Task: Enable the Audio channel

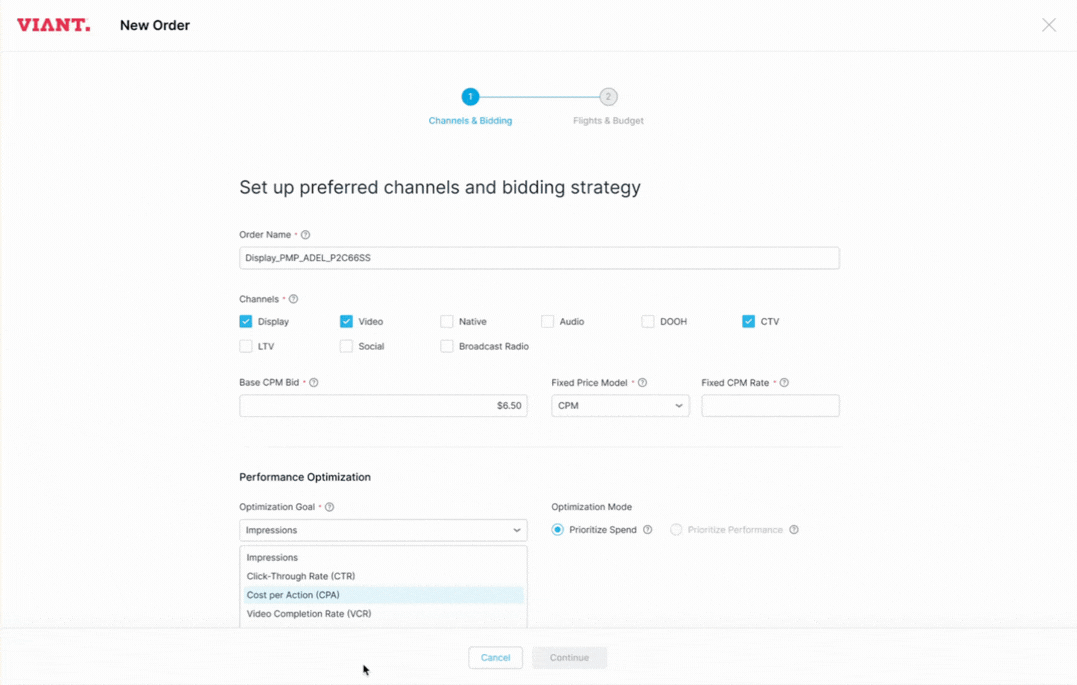Action: point(548,321)
